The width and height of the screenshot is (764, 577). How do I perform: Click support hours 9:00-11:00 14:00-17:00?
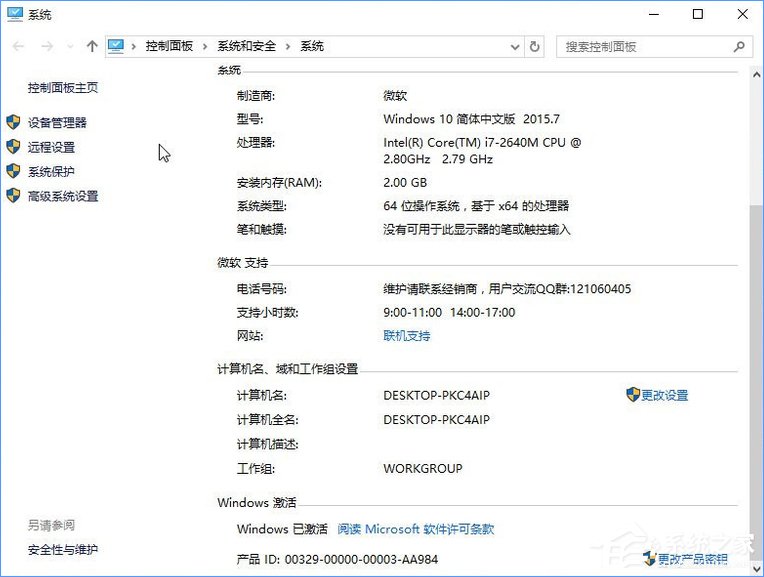coord(449,312)
